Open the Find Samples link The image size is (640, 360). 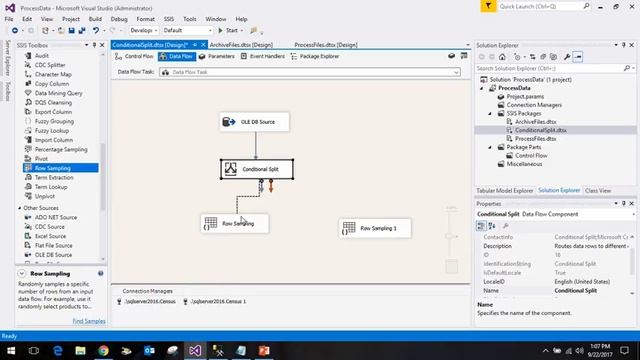[89, 321]
